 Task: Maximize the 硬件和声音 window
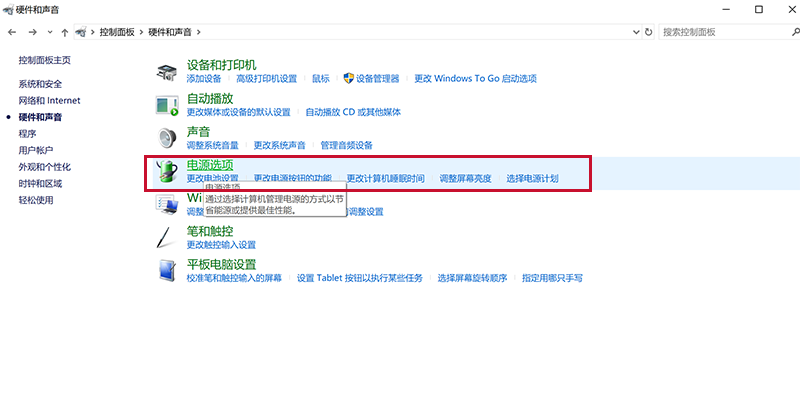[759, 9]
